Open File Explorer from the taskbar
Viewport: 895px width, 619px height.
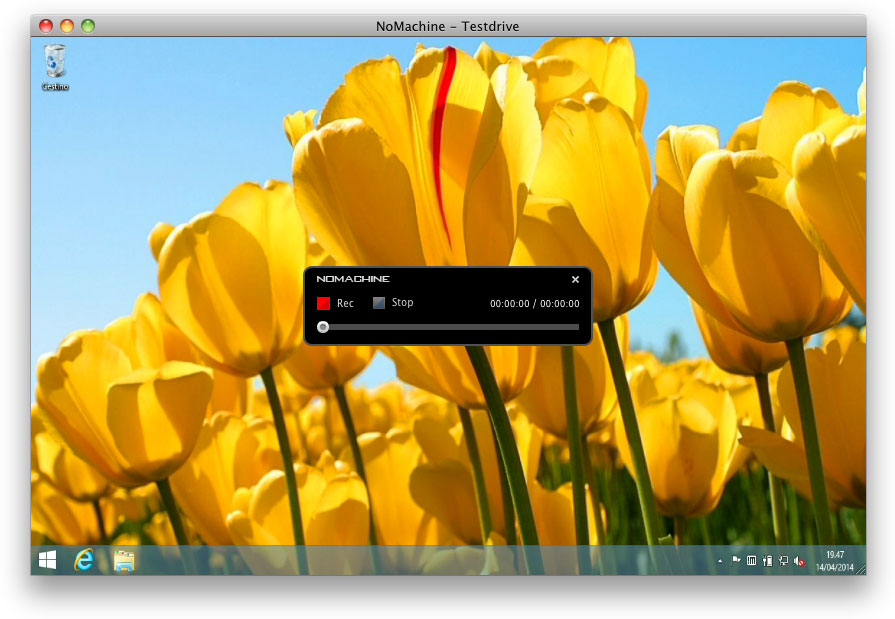pyautogui.click(x=124, y=560)
